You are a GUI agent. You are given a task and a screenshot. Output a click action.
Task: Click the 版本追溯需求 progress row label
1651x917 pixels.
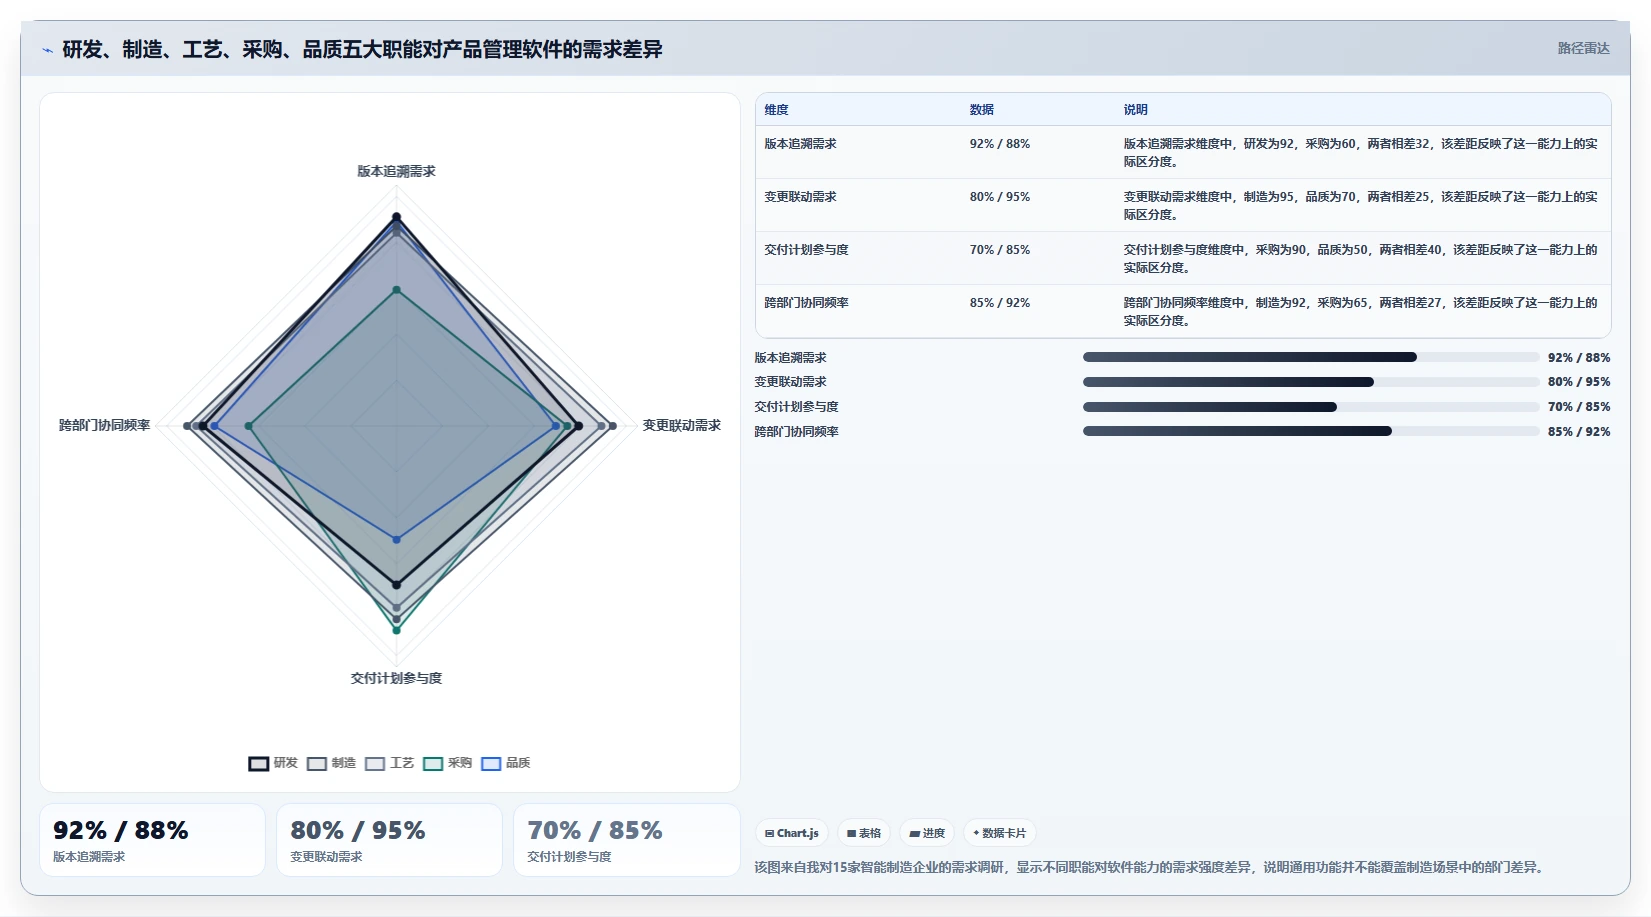[x=790, y=358]
